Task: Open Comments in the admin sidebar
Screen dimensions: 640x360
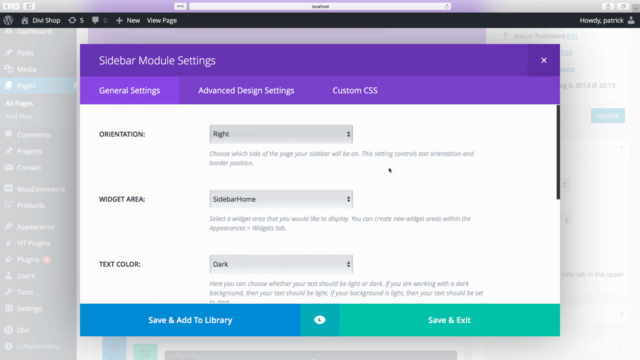Action: (x=34, y=135)
